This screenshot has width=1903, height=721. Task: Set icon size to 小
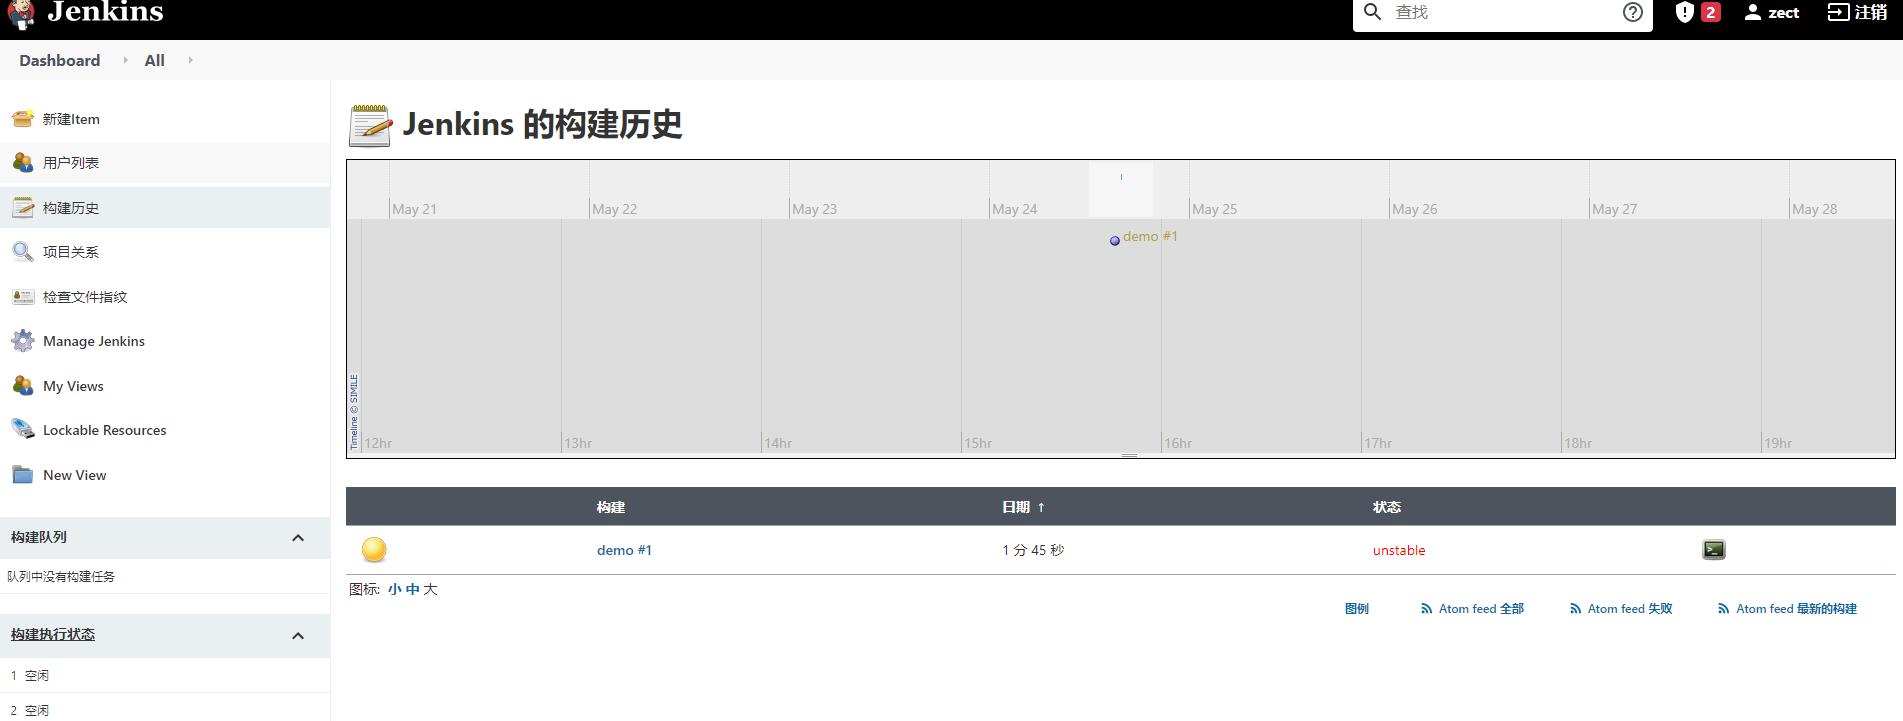tap(395, 589)
